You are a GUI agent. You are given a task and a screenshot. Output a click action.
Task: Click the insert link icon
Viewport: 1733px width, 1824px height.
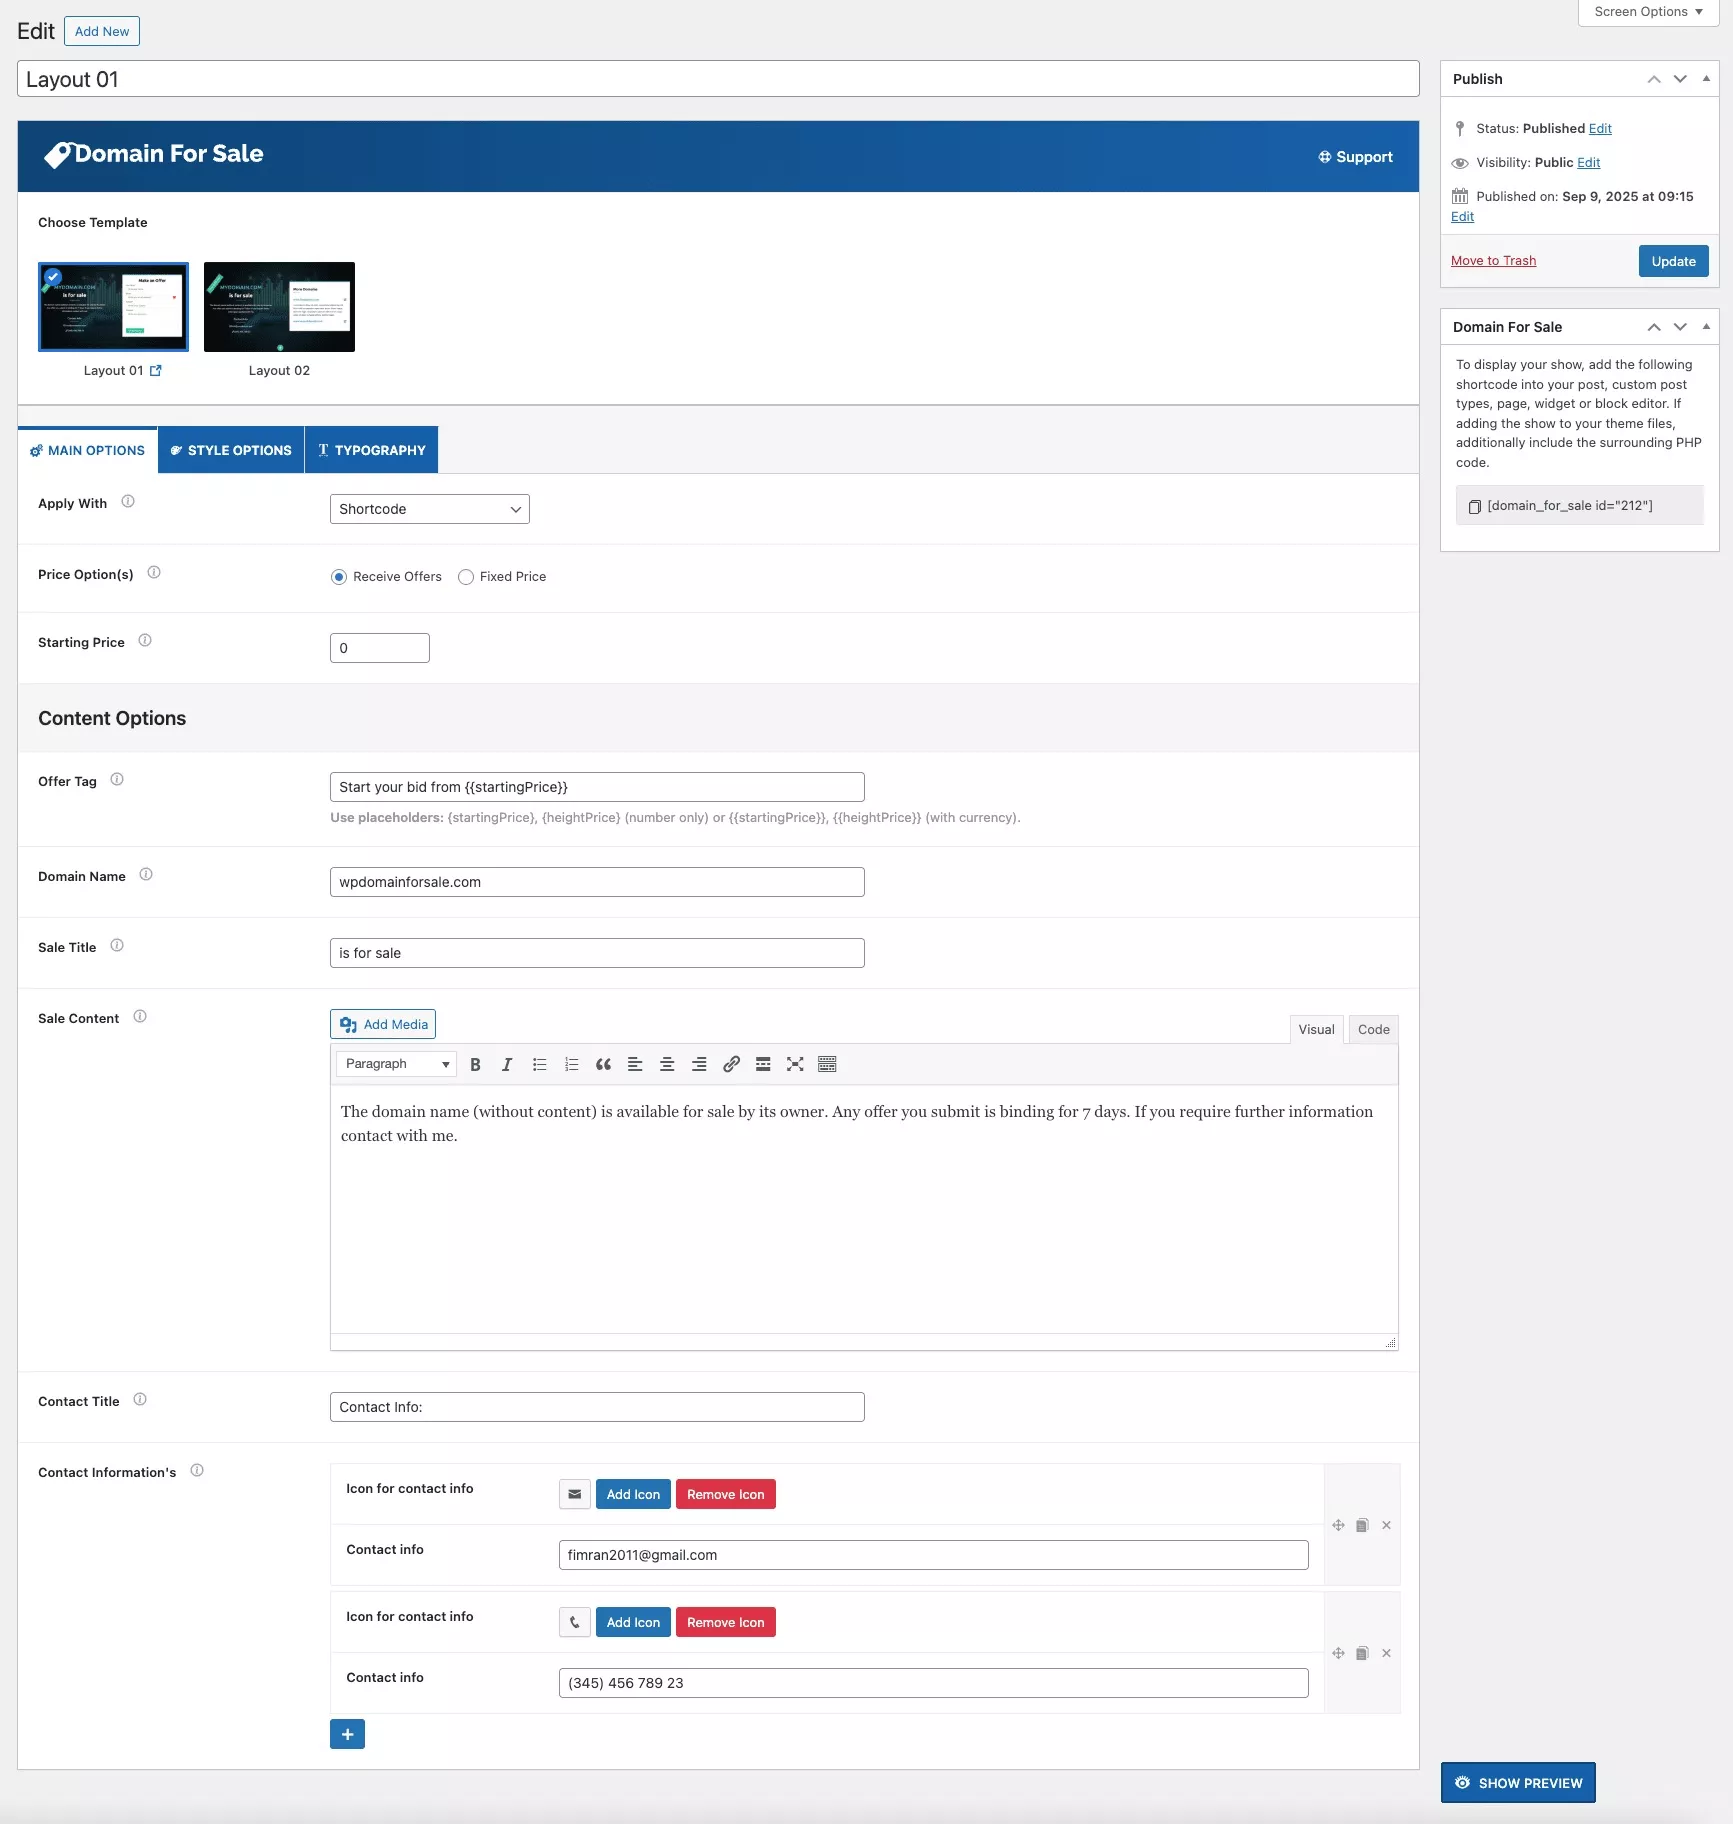click(x=731, y=1064)
